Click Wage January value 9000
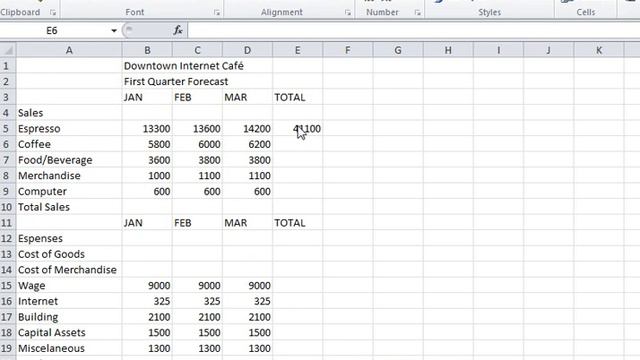Screen dimensions: 640x360 pyautogui.click(x=147, y=285)
